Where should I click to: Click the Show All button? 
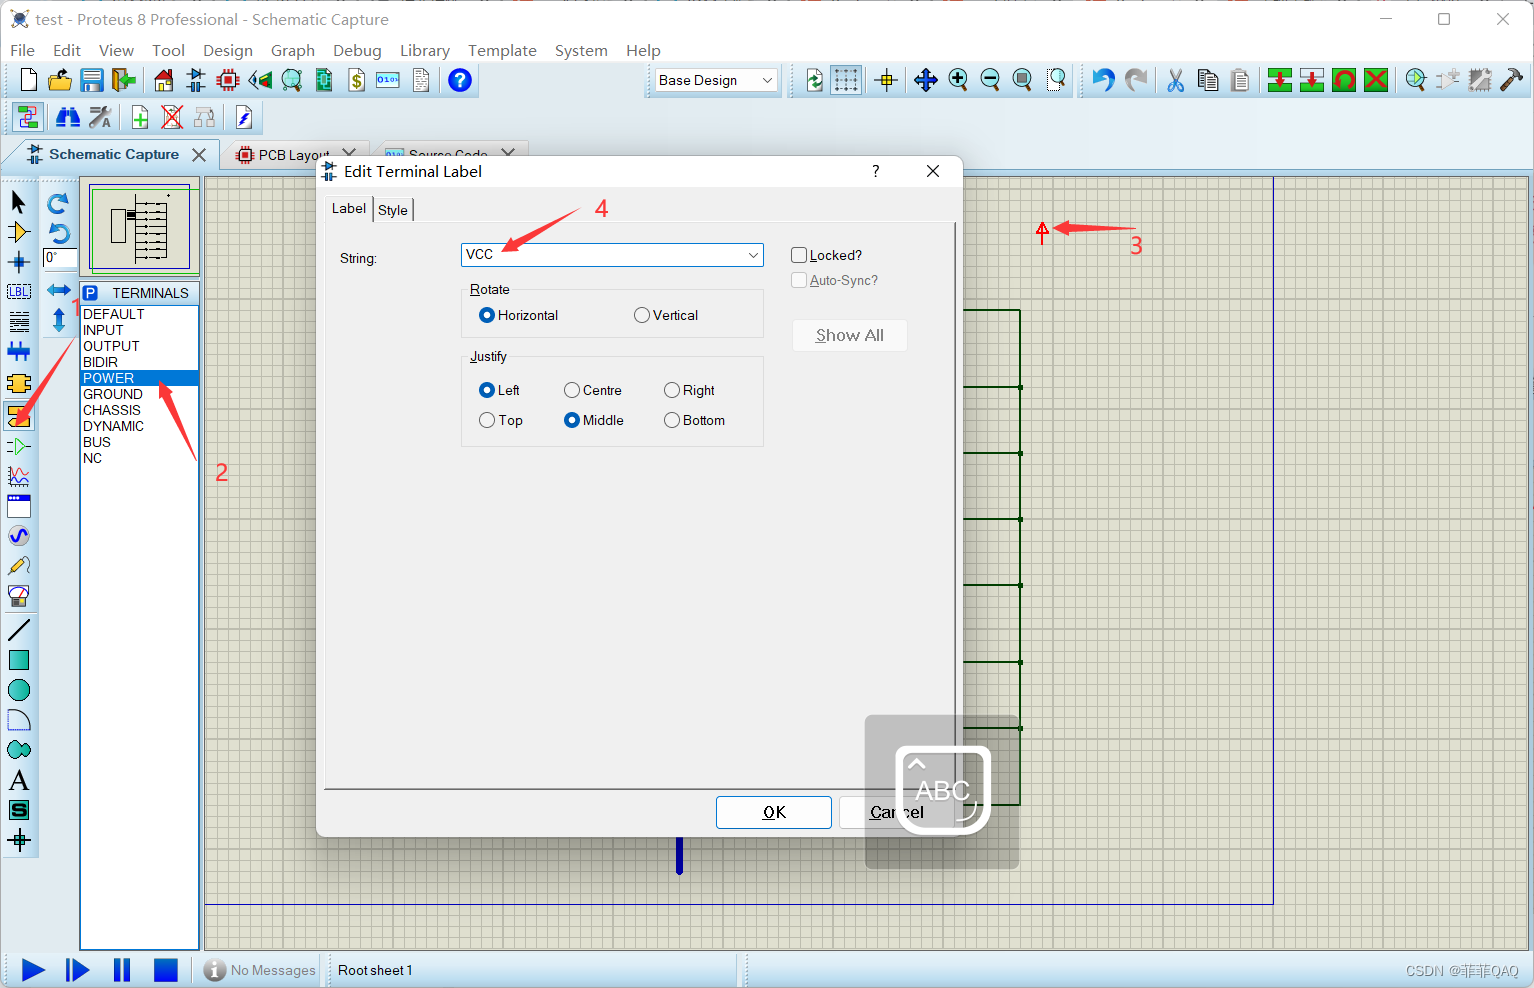point(850,335)
